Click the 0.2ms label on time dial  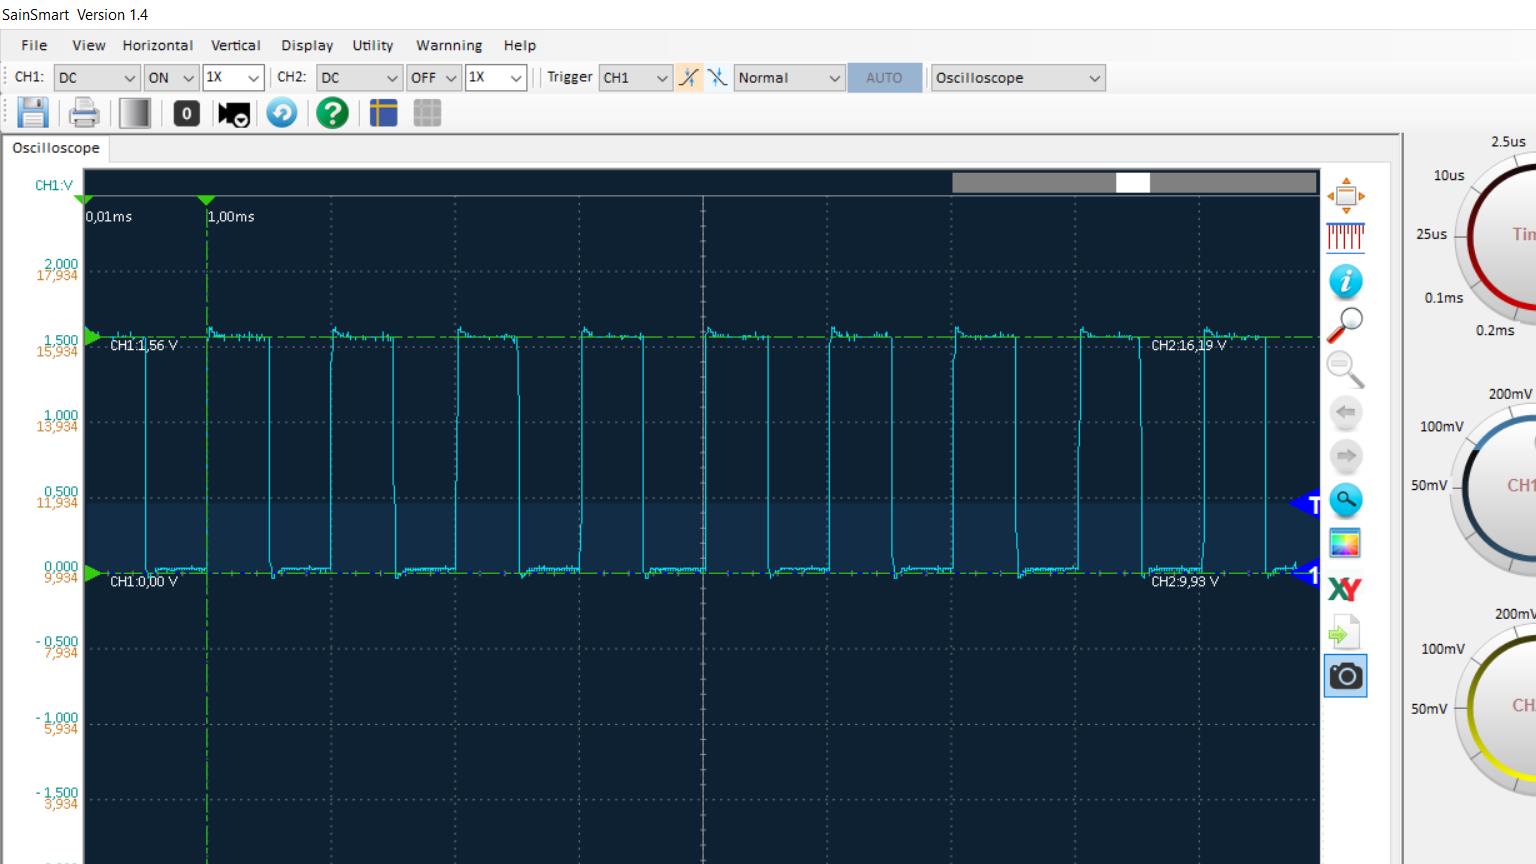pos(1495,330)
